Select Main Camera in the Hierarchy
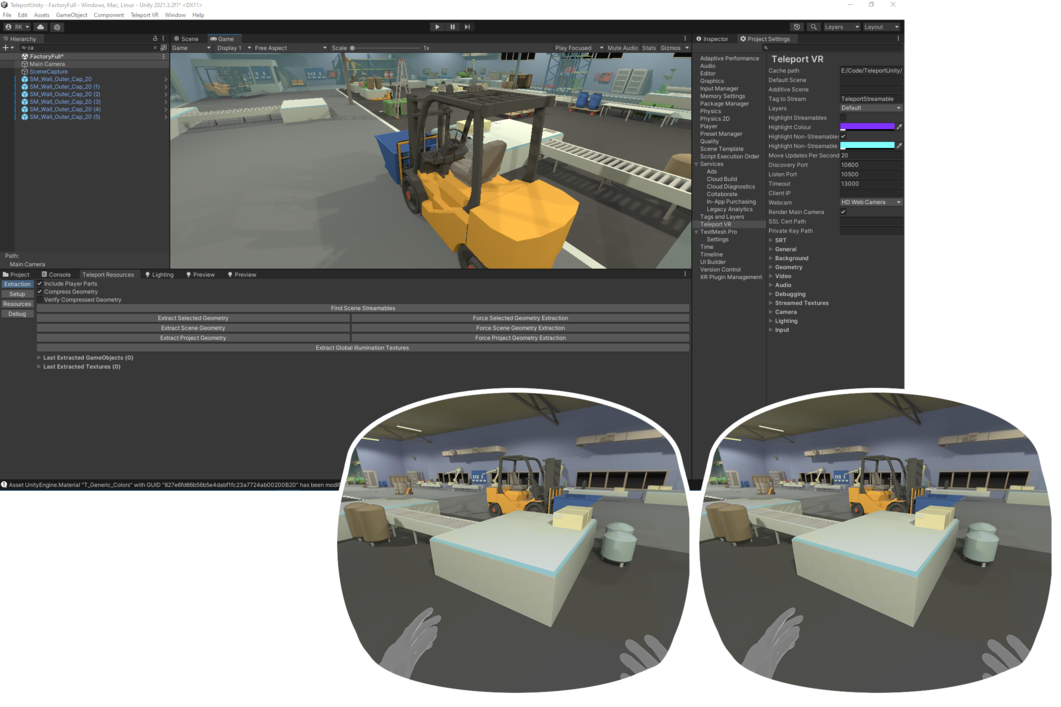Viewport: 1061px width, 707px height. tap(47, 64)
